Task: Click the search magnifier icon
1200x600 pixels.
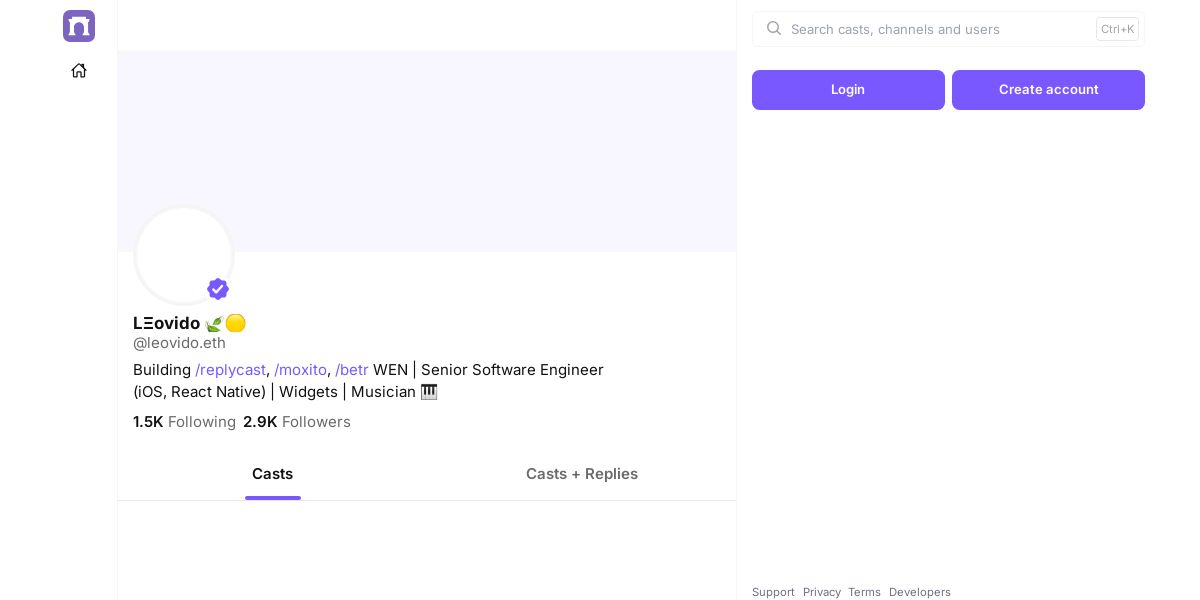Action: point(774,28)
